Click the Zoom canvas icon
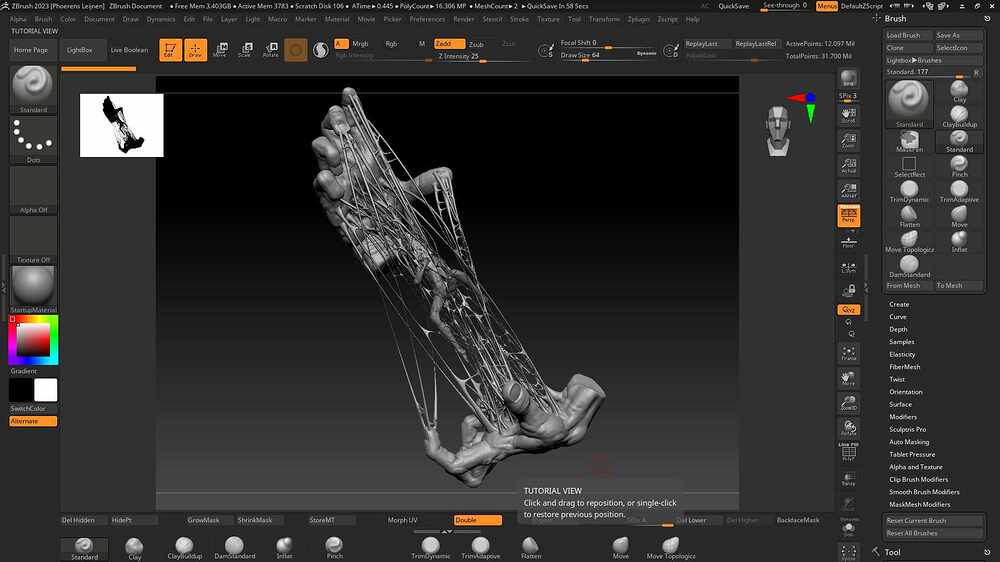 pos(848,140)
